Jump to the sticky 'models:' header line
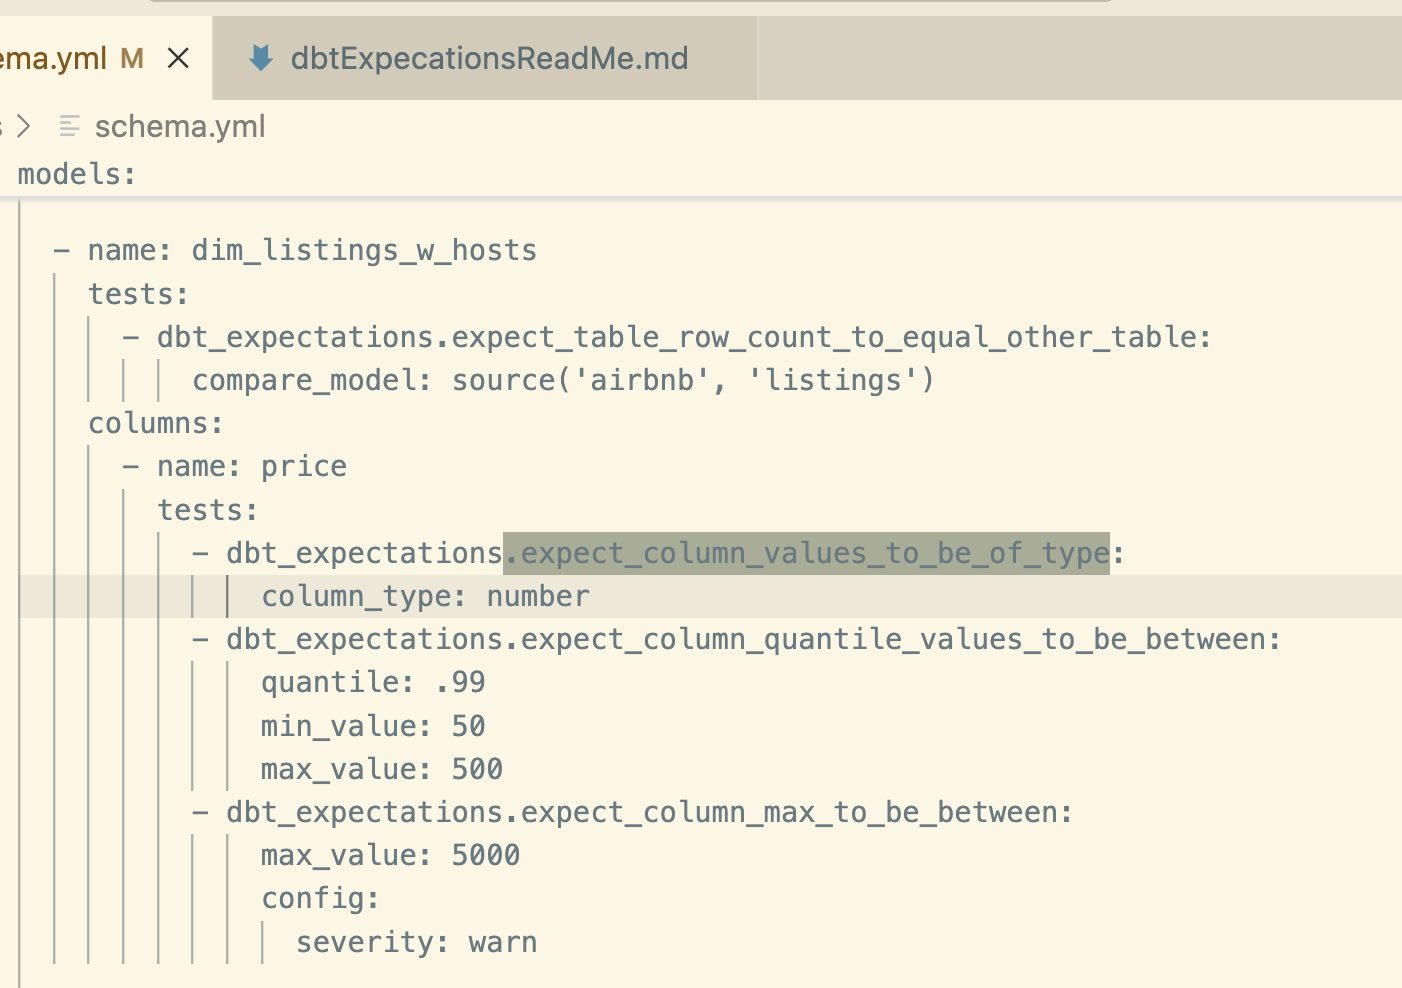The image size is (1402, 988). [x=77, y=174]
